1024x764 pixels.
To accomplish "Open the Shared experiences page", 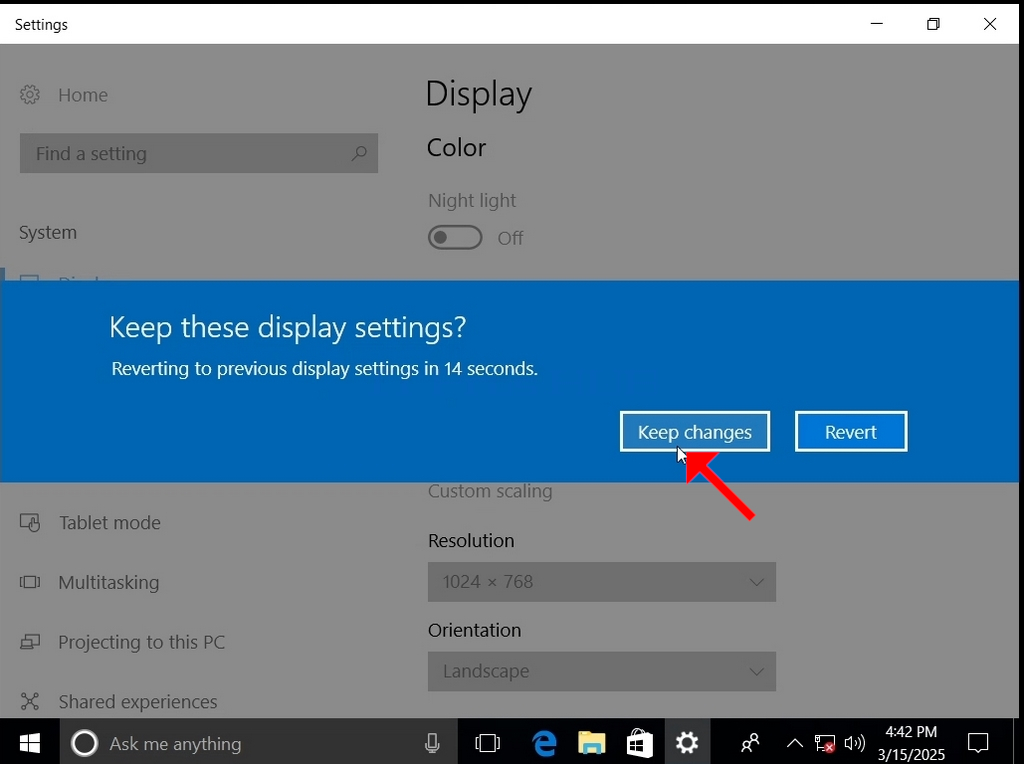I will pos(138,701).
